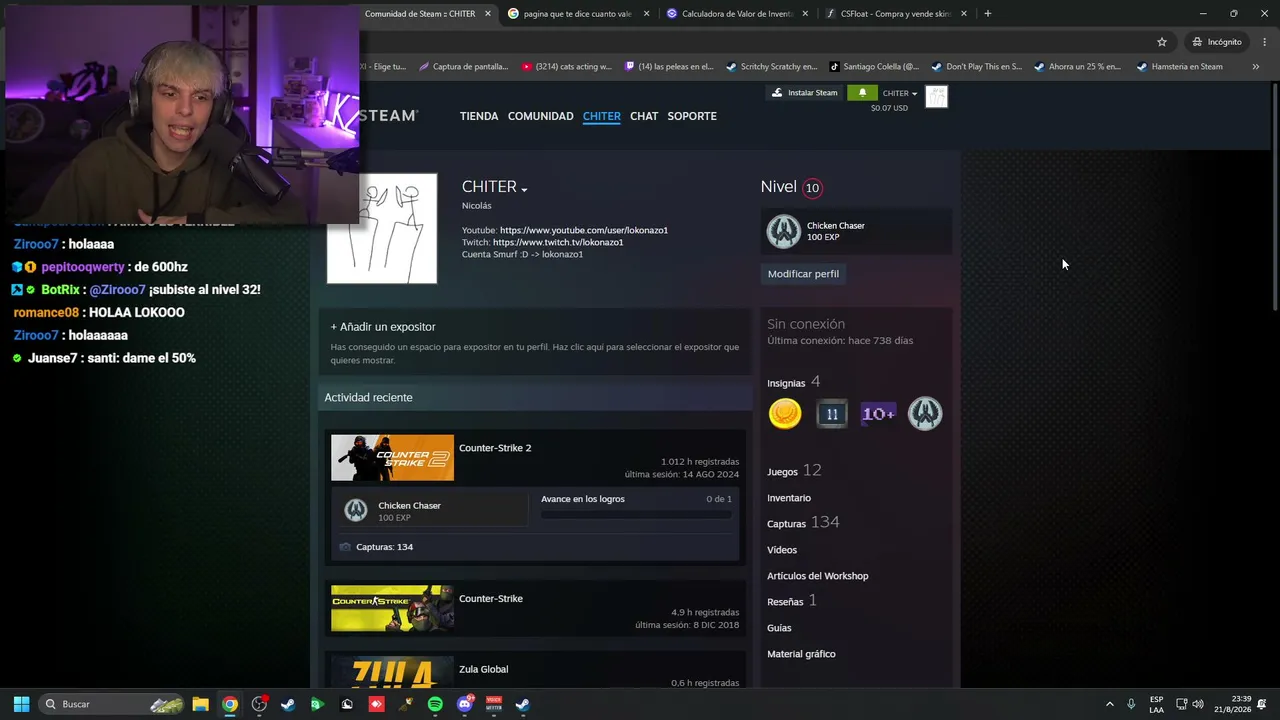Image resolution: width=1280 pixels, height=720 pixels.
Task: Bookmark this page with the star icon
Action: (x=1162, y=42)
